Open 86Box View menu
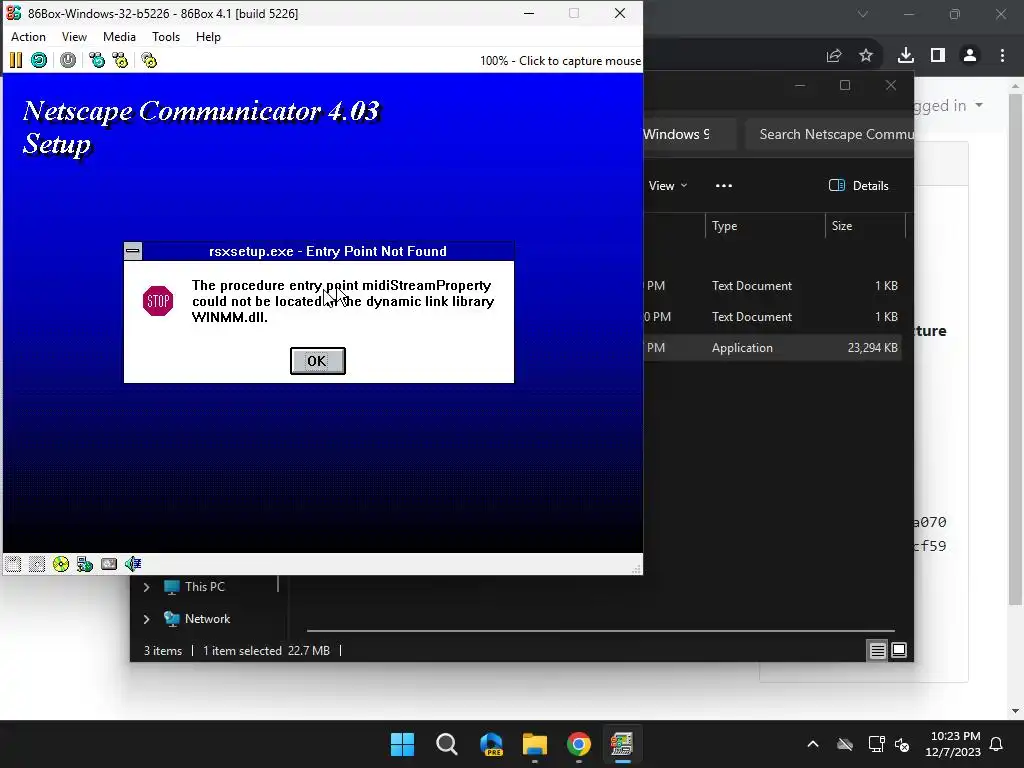The height and width of the screenshot is (768, 1024). coord(74,37)
